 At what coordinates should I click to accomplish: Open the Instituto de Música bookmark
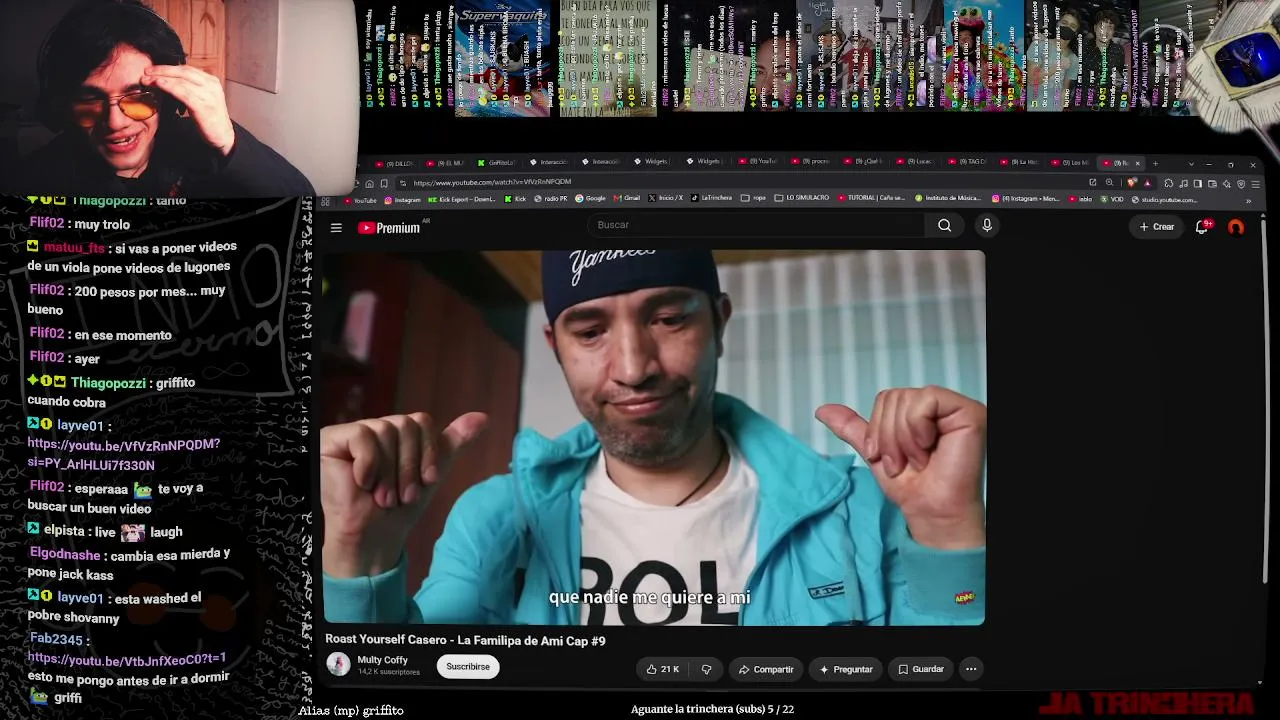click(946, 199)
